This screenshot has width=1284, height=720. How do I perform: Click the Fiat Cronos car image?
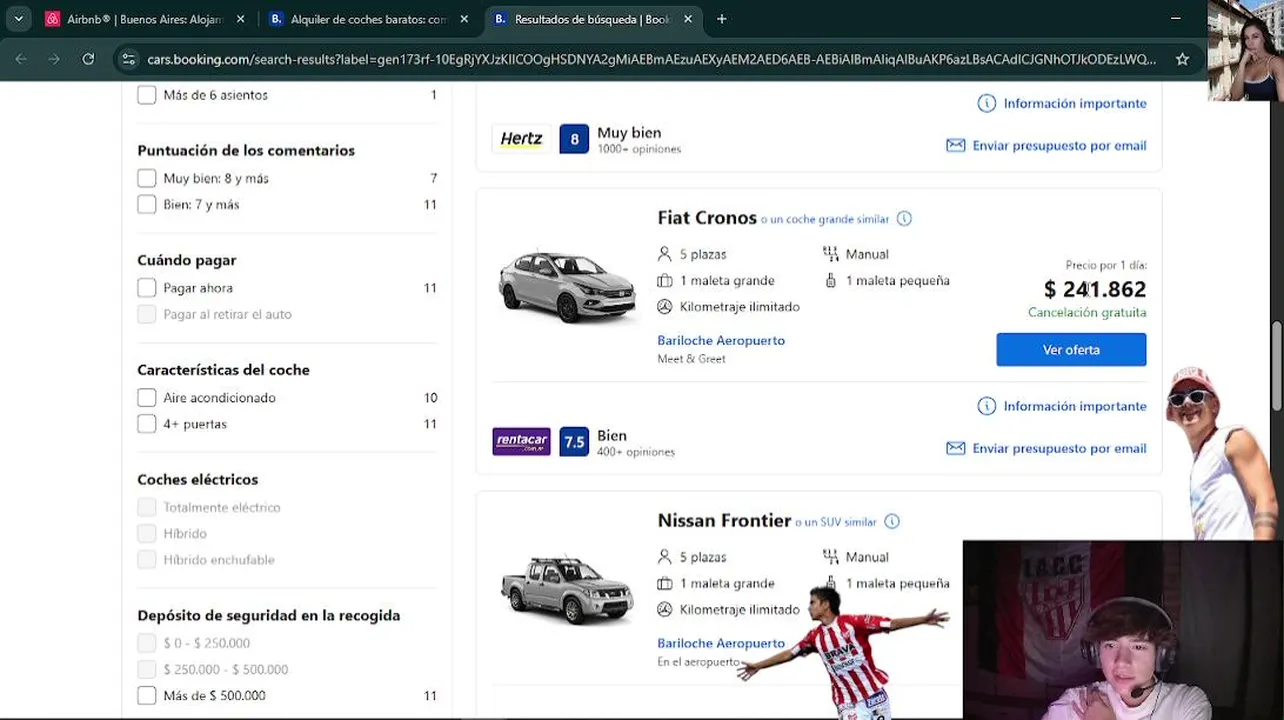point(567,287)
